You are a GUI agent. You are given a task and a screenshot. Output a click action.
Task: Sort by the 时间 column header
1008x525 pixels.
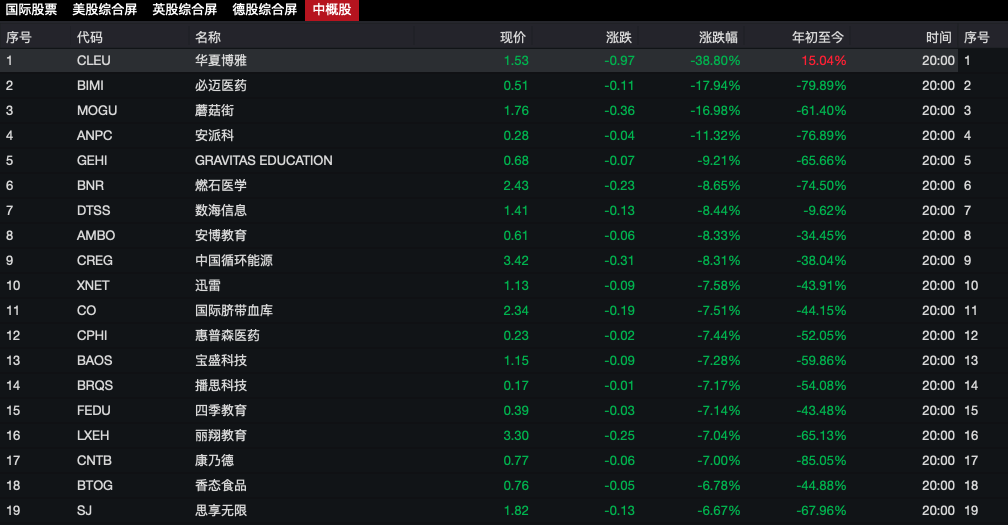pos(939,37)
